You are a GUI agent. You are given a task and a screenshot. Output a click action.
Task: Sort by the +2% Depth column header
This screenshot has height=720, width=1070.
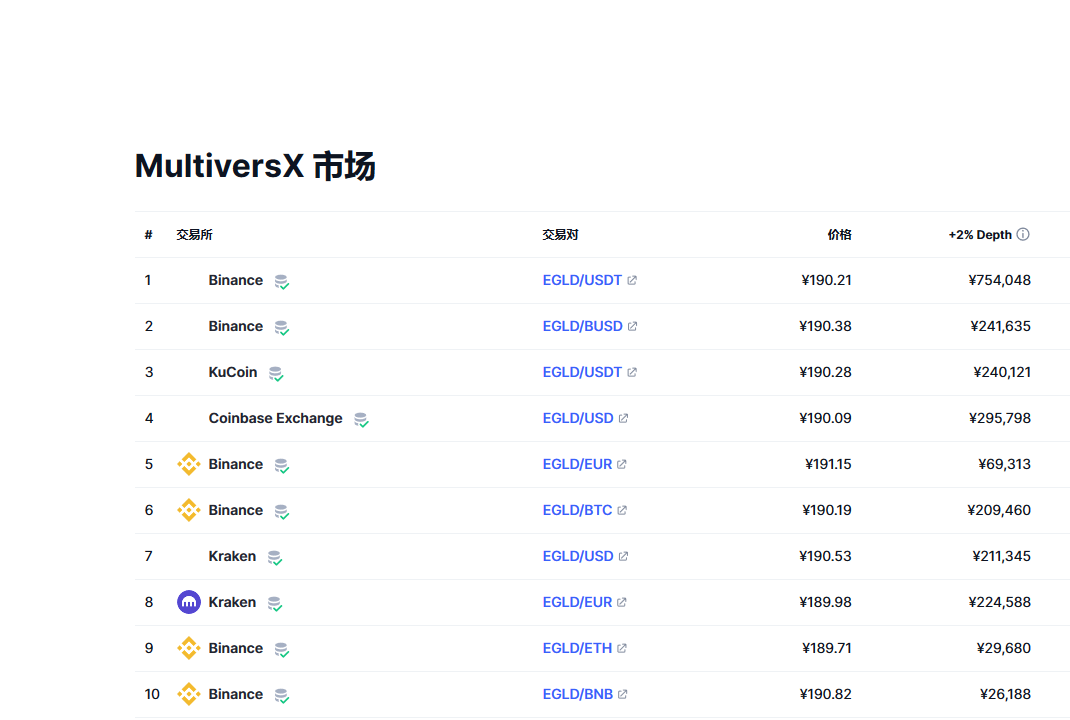pyautogui.click(x=980, y=235)
